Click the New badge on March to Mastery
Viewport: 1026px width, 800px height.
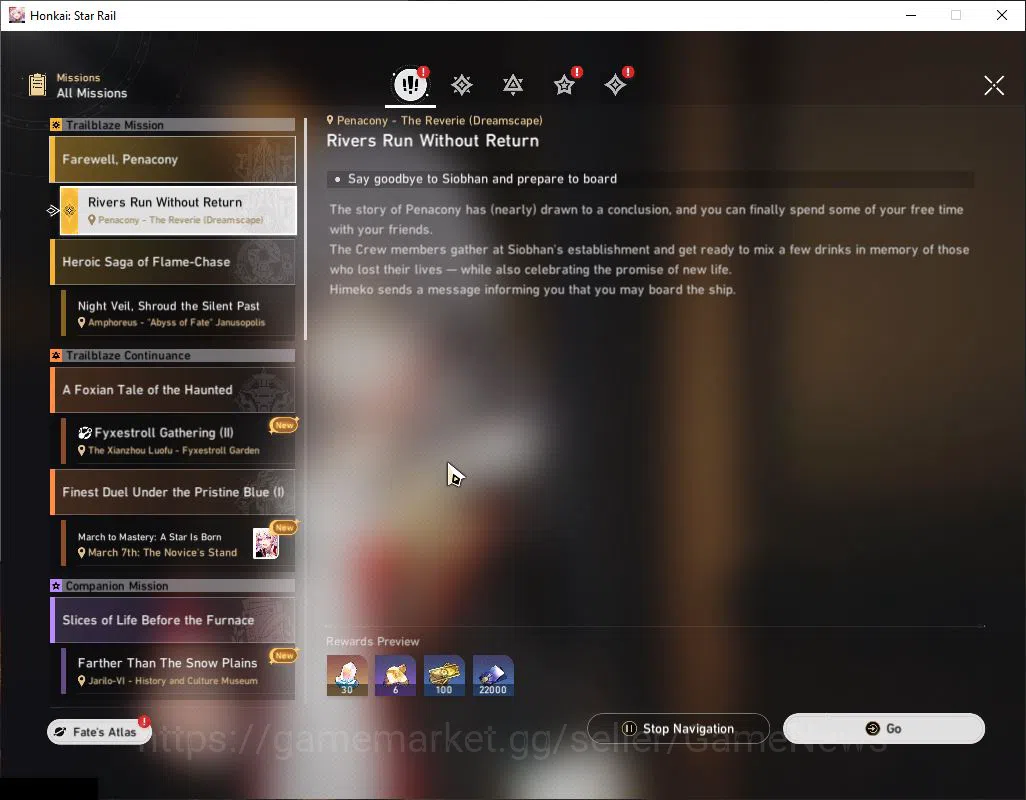pos(284,527)
